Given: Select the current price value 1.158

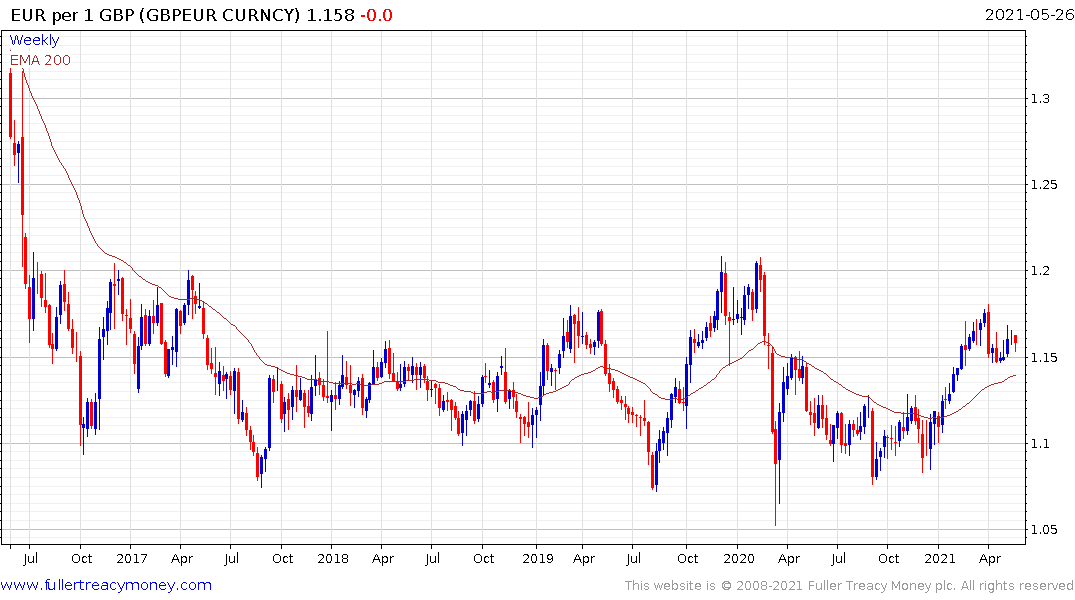Looking at the screenshot, I should click(x=330, y=15).
